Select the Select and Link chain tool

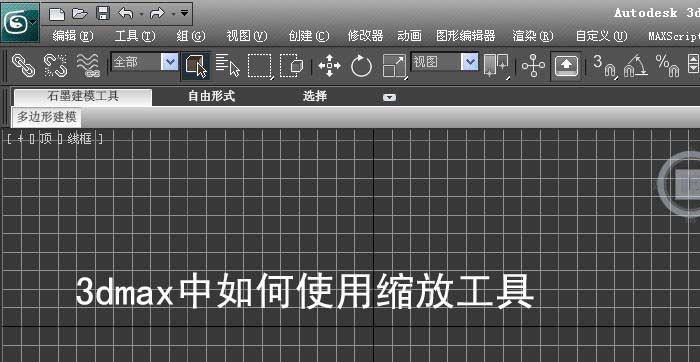[x=23, y=66]
